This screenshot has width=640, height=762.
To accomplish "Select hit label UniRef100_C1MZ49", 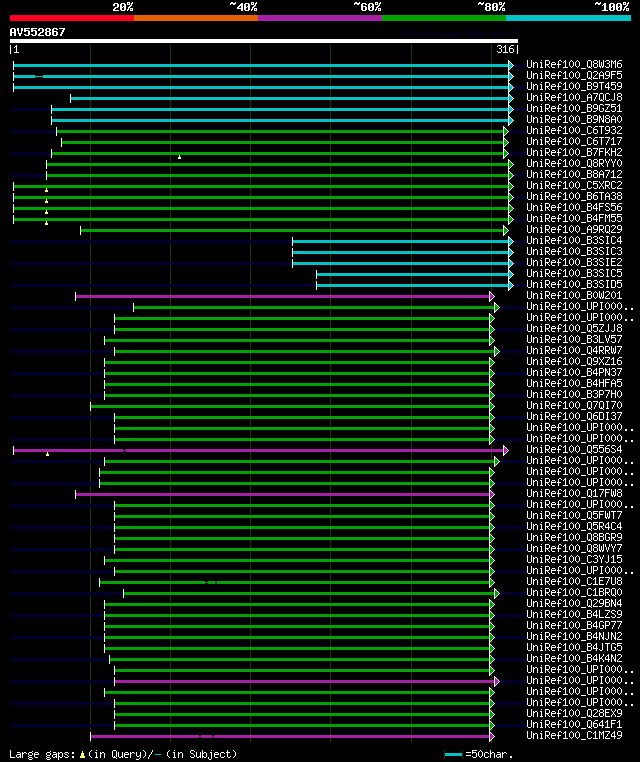I will click(574, 735).
